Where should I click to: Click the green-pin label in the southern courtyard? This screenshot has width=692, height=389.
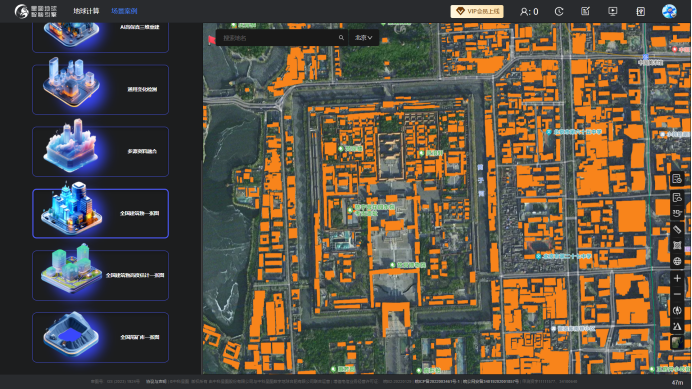coord(408,265)
